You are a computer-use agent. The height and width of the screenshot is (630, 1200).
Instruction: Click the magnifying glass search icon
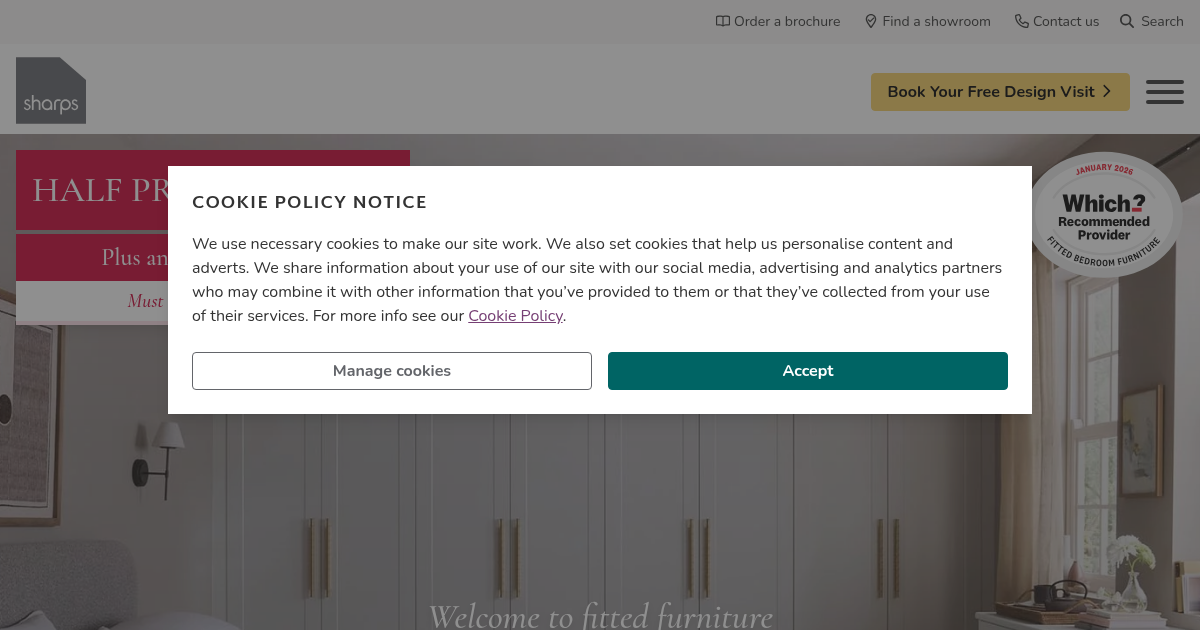pos(1127,21)
